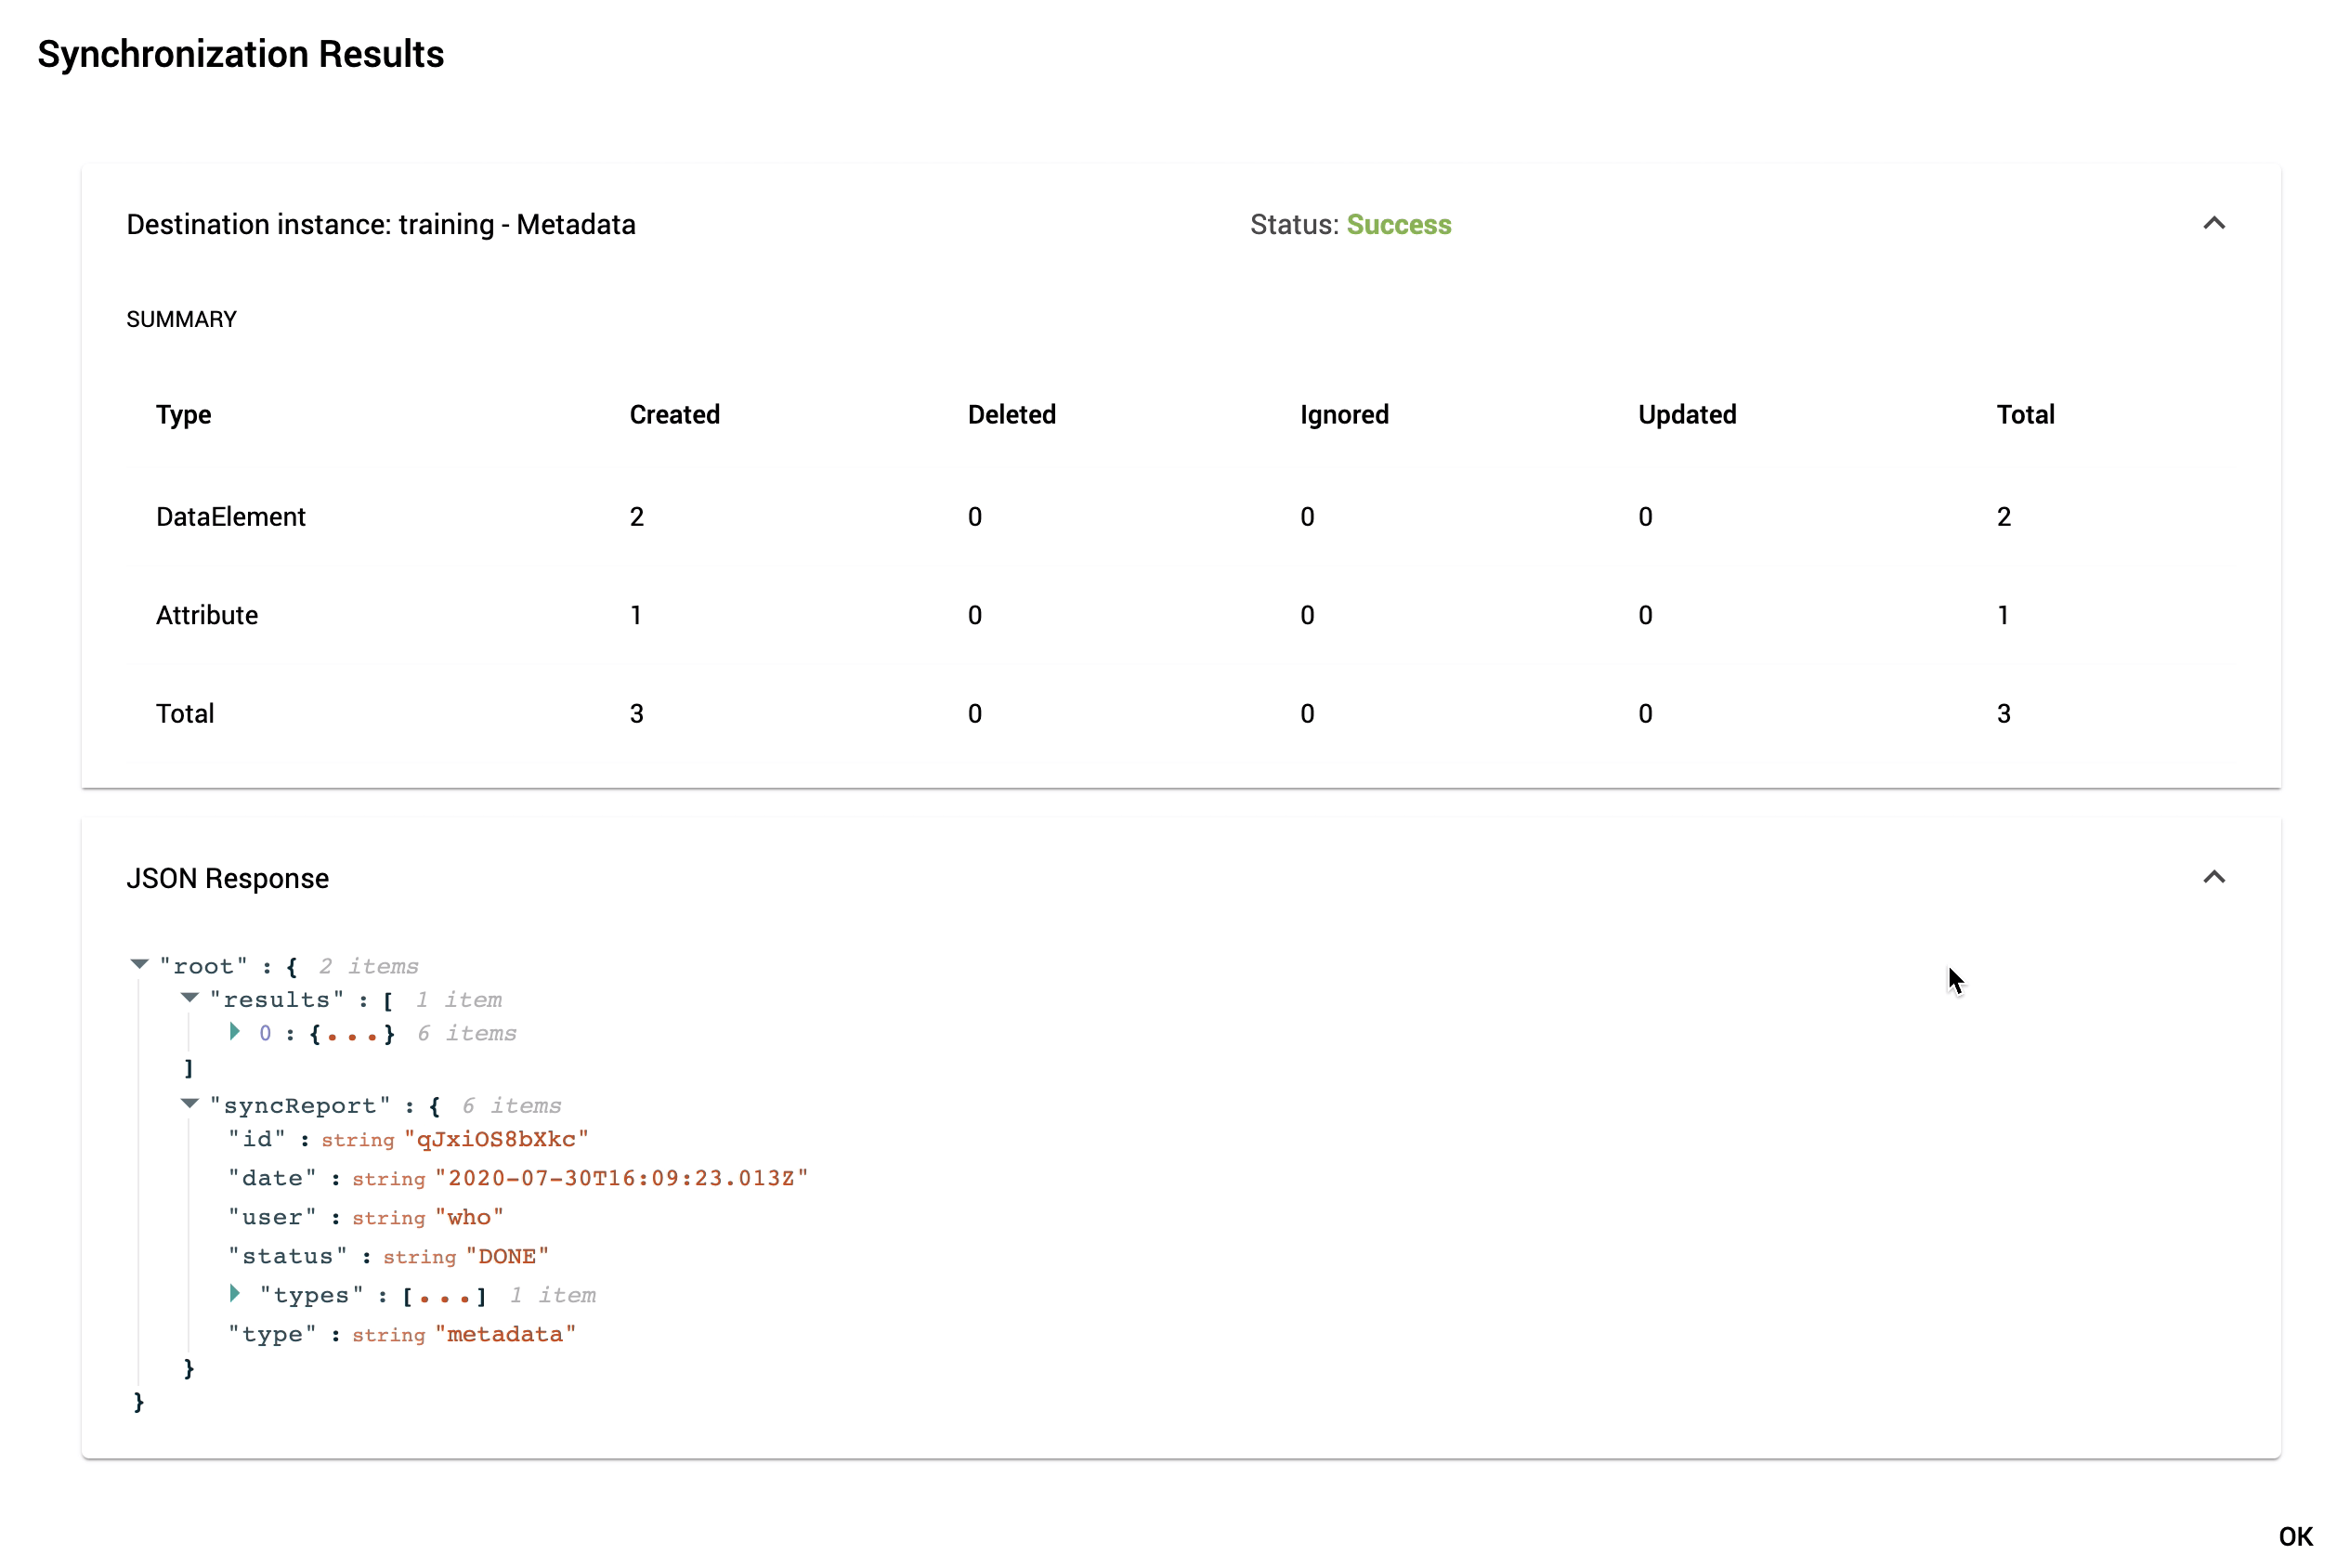Collapse the results array triangle
The image size is (2350, 1568).
tap(189, 998)
